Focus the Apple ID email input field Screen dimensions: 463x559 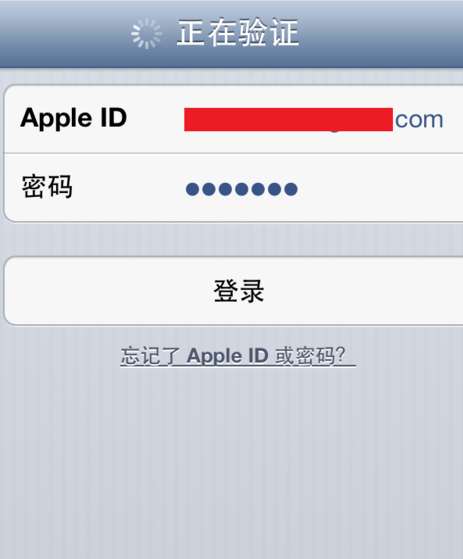coord(314,119)
